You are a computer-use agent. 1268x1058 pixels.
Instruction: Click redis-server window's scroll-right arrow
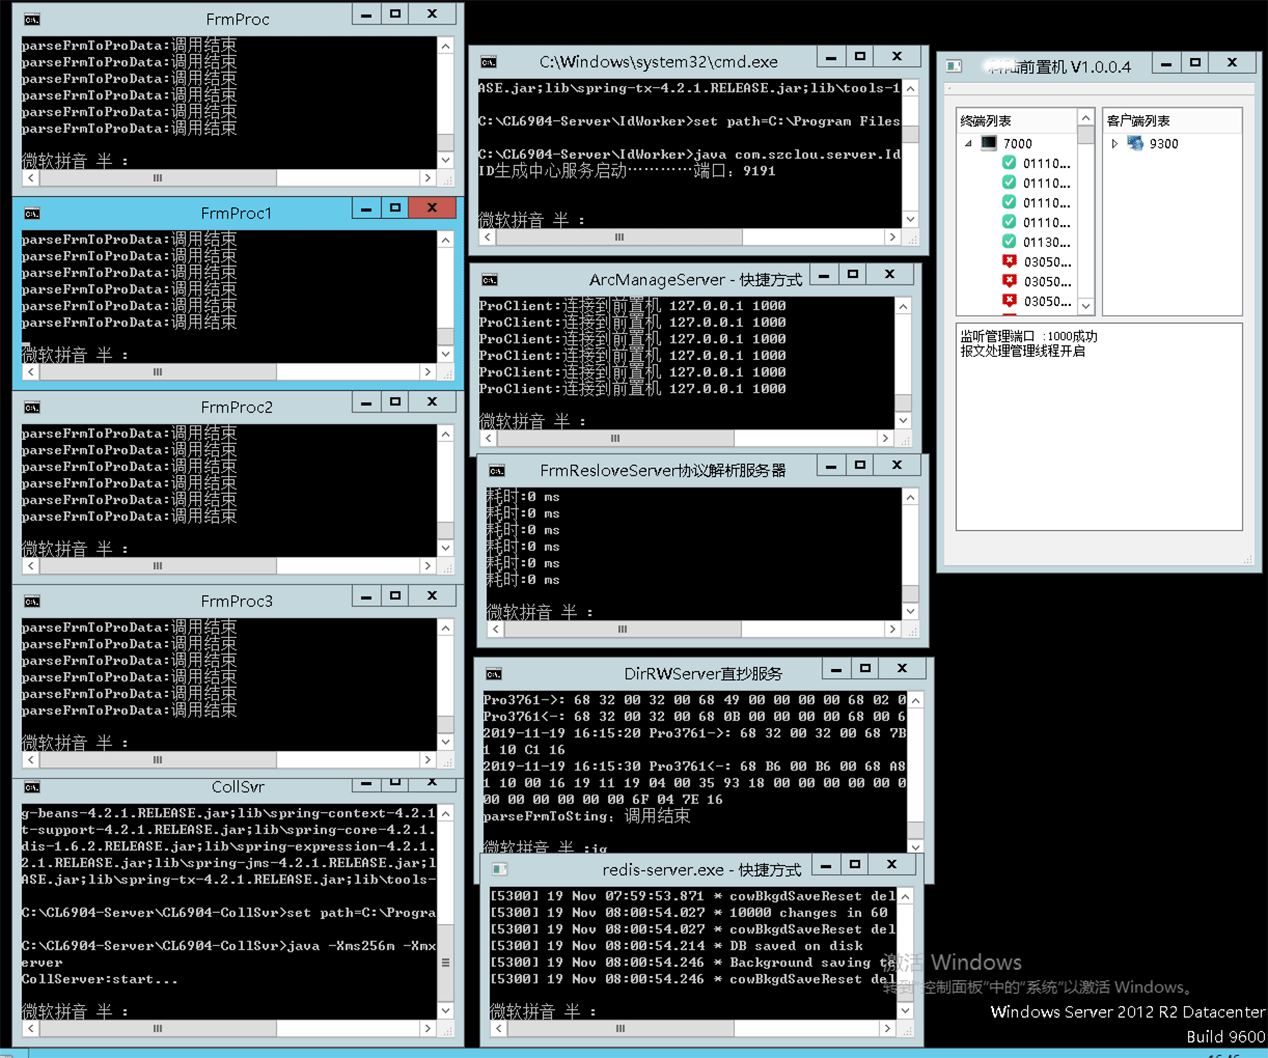click(x=888, y=1028)
